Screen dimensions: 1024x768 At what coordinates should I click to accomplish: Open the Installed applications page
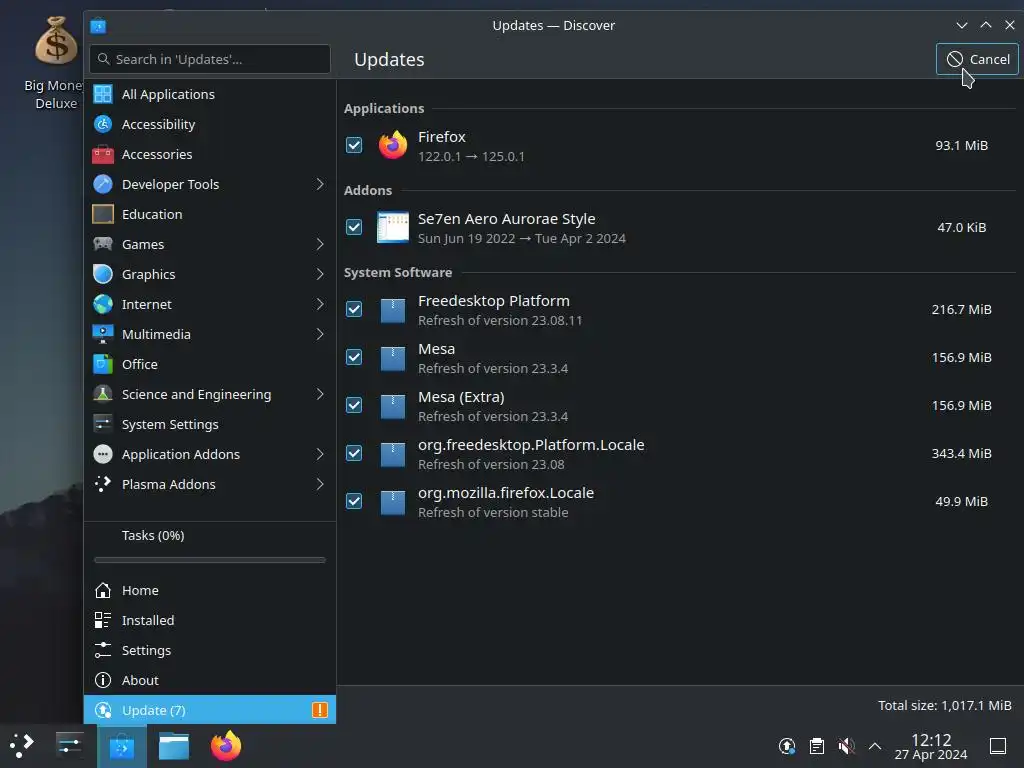coord(210,620)
